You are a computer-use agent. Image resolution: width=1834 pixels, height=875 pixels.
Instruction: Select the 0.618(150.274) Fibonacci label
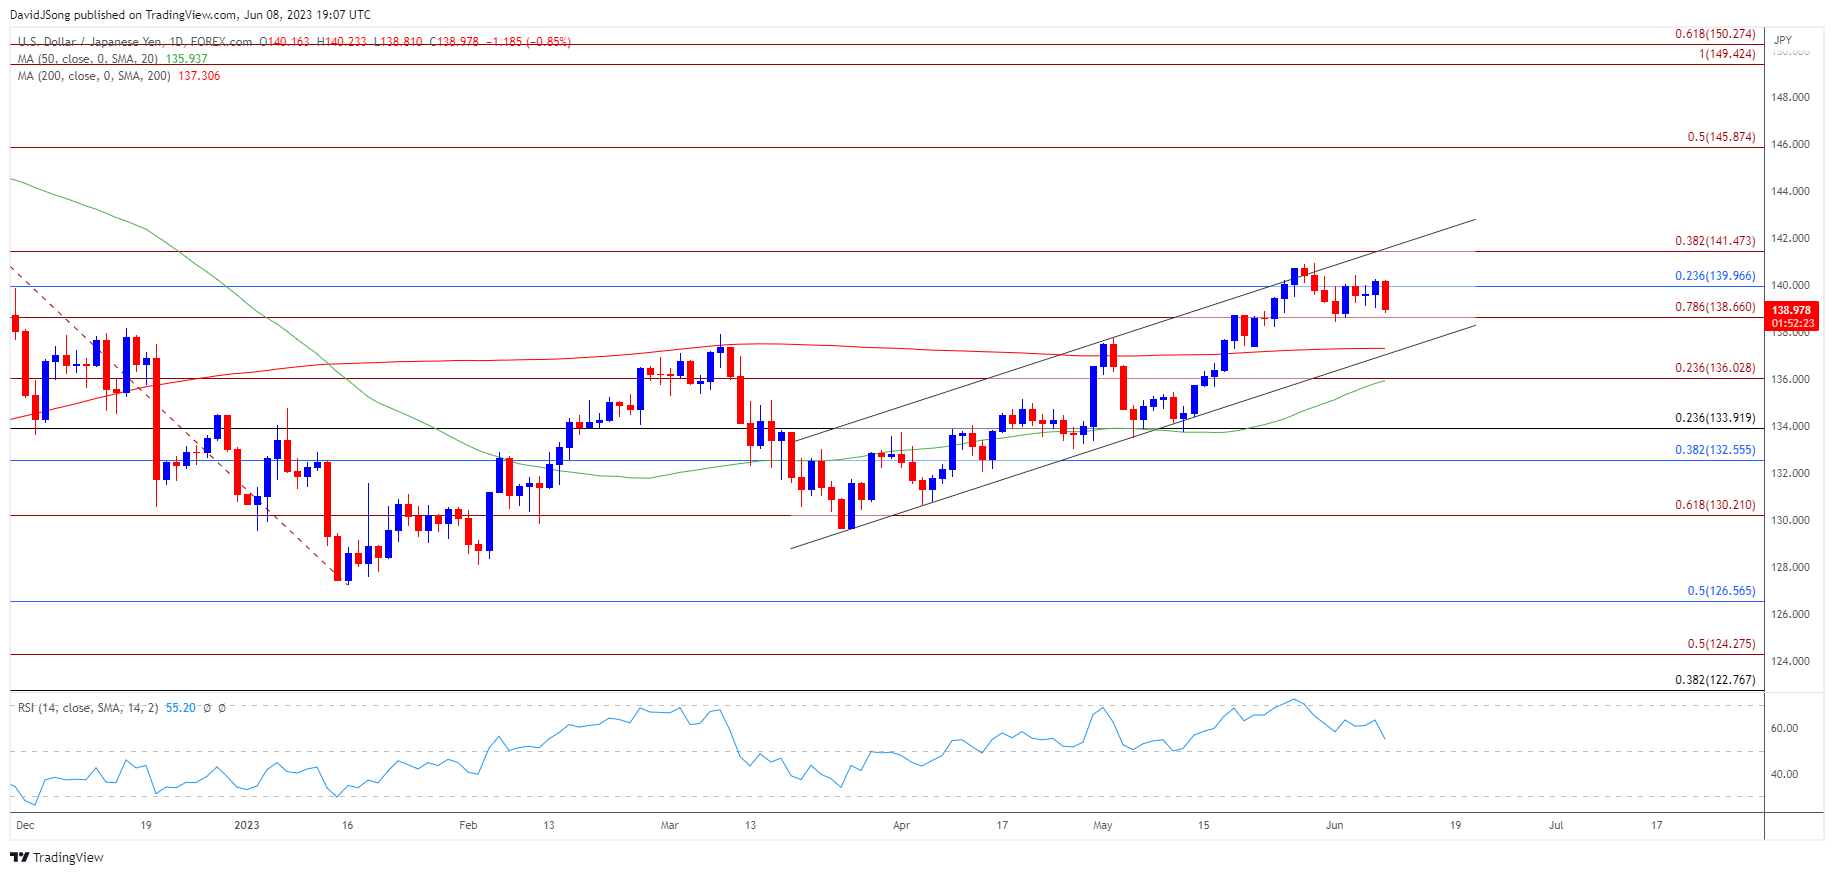tap(1715, 34)
